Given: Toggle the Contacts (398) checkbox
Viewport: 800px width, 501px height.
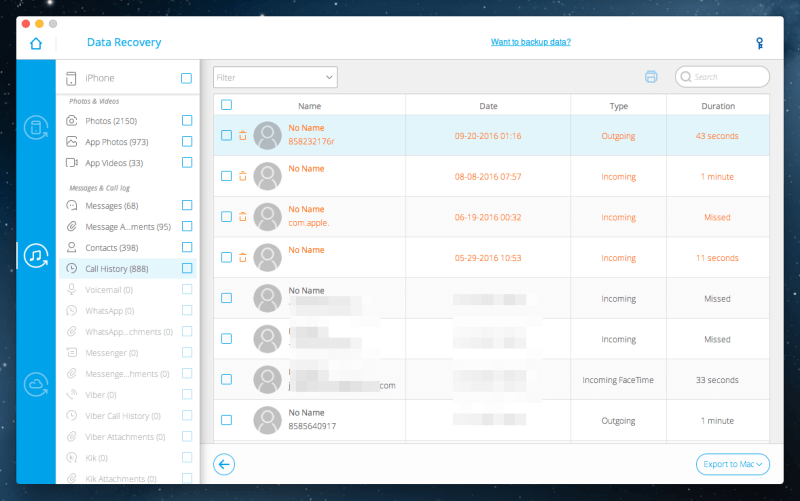Looking at the screenshot, I should pos(187,247).
